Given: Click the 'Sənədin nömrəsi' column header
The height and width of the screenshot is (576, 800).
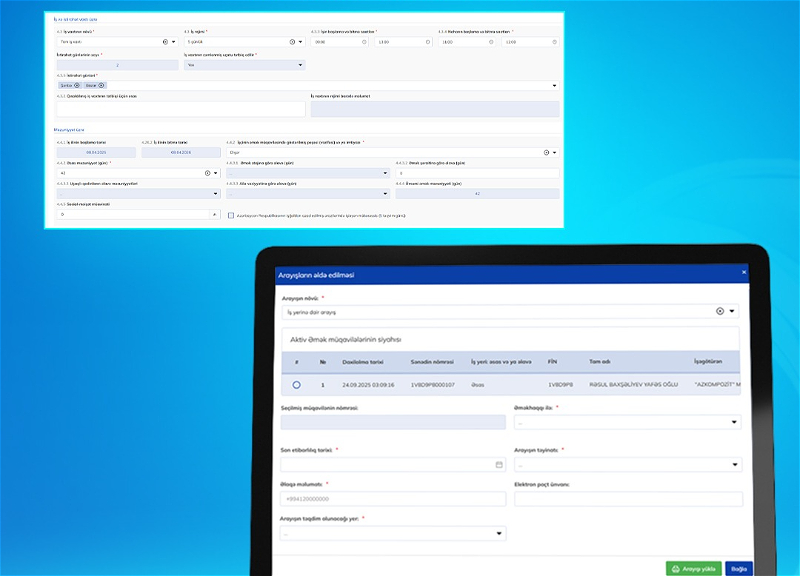Looking at the screenshot, I should [x=432, y=361].
